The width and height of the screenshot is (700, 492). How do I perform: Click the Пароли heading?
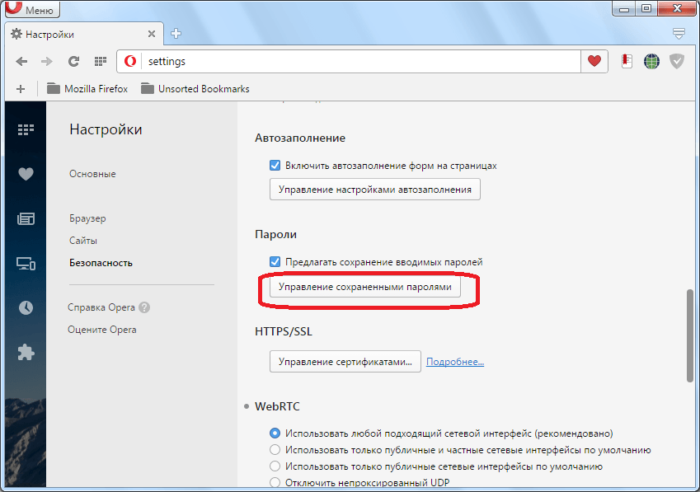click(x=275, y=234)
